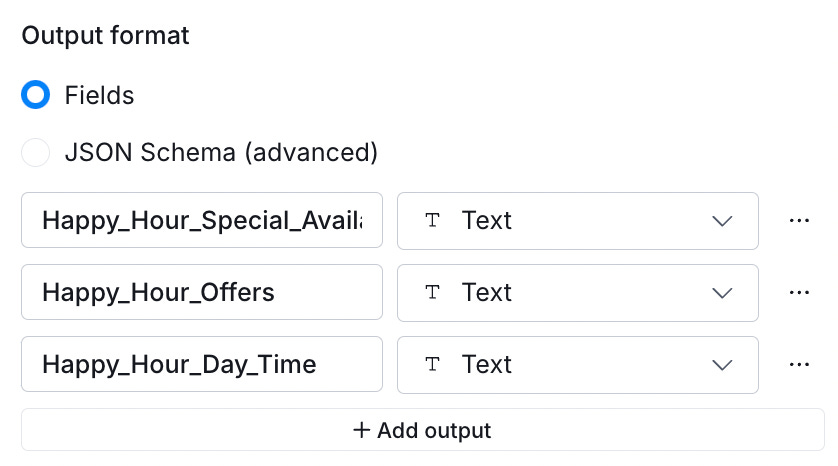The image size is (838, 466).
Task: Select the Fields radio button
Action: [36, 96]
